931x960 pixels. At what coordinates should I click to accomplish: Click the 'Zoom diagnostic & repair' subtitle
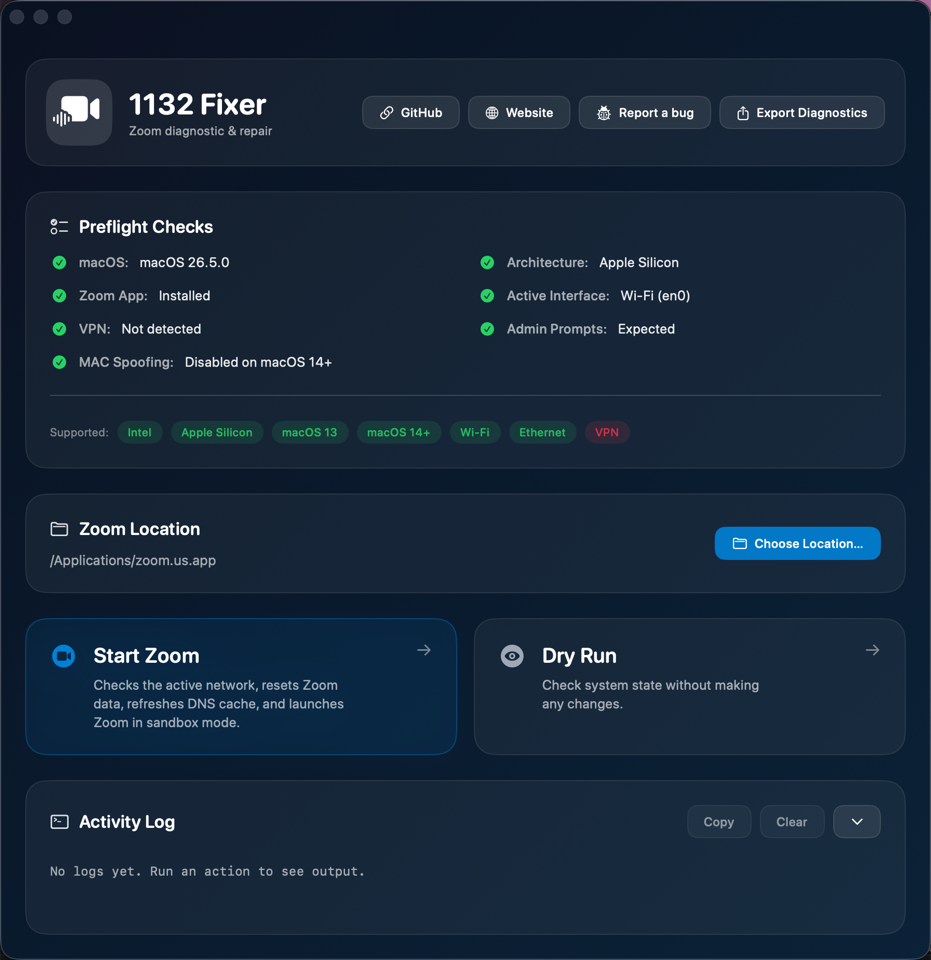pos(200,131)
